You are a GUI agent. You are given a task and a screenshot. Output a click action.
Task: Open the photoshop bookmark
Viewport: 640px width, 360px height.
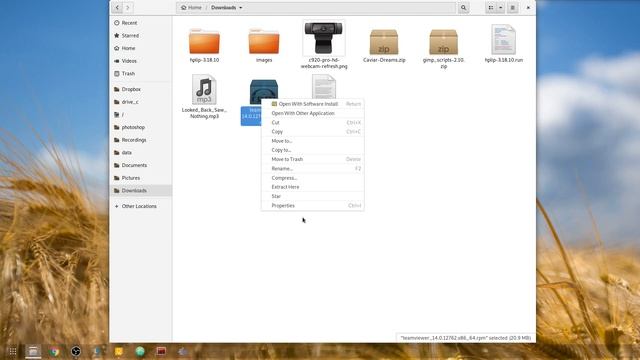click(140, 127)
